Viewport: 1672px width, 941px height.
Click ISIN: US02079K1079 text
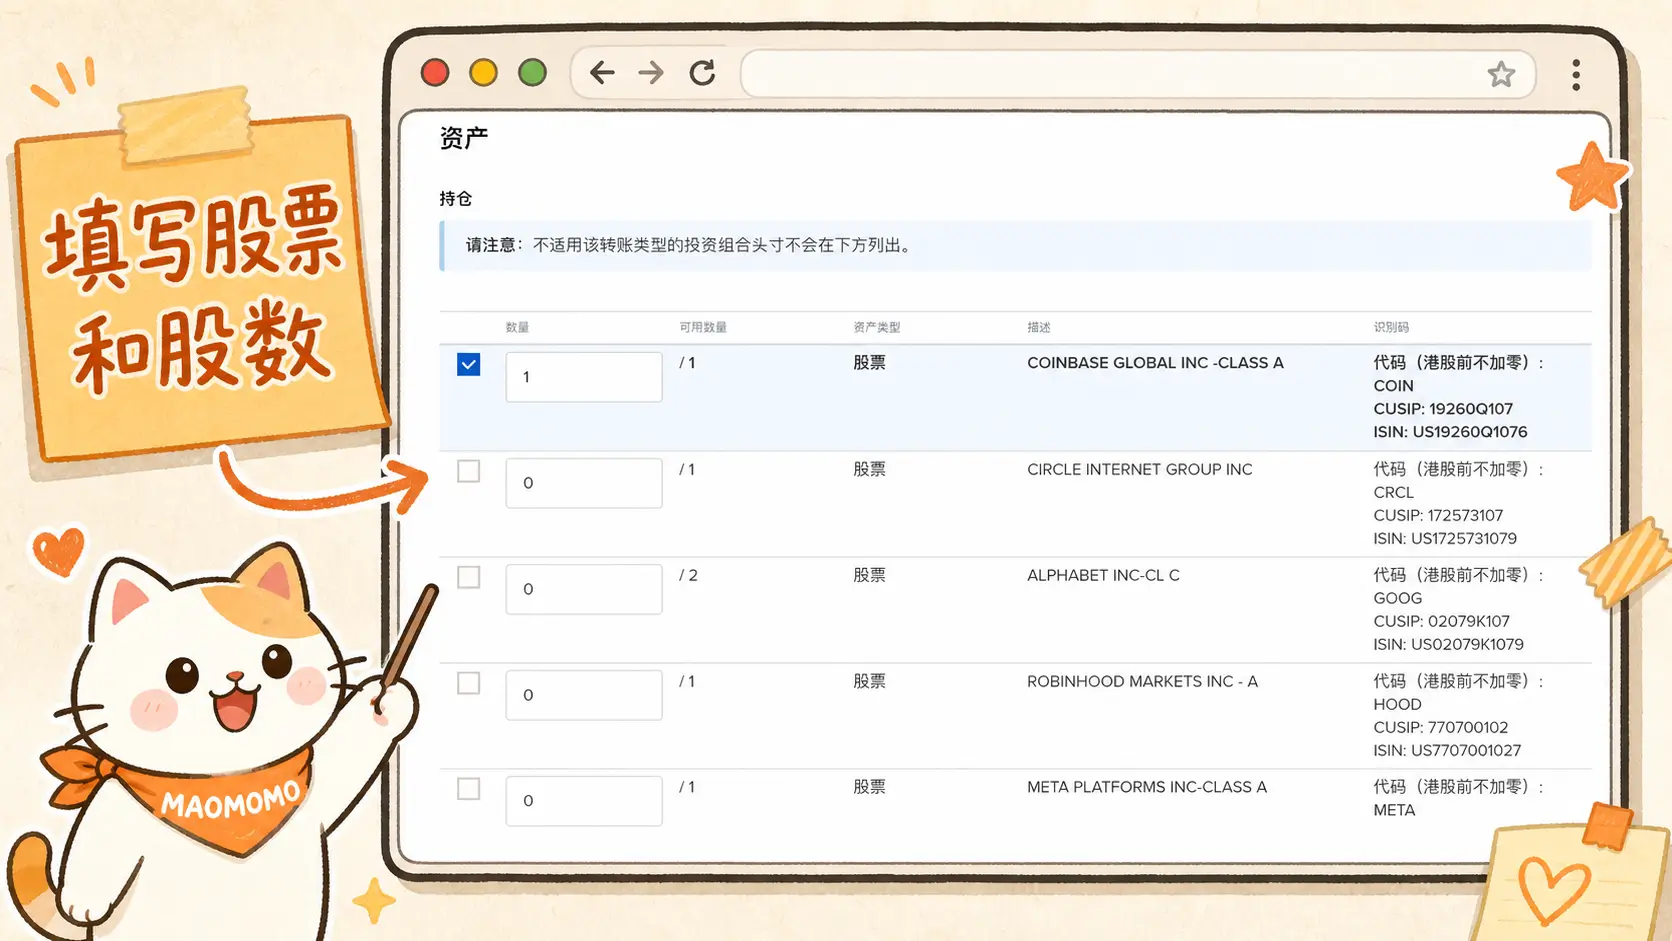point(1448,644)
